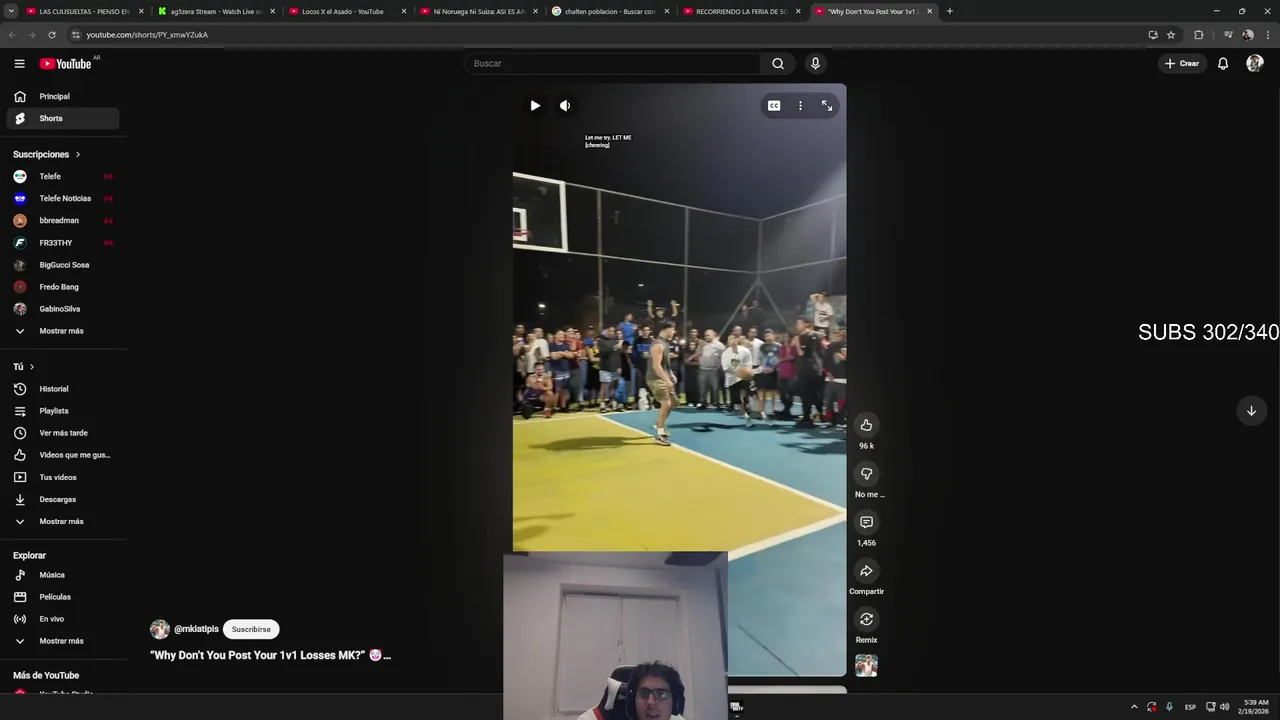Switch to Ni Noruega Ni Suiza tab
The image size is (1280, 720).
coord(478,11)
